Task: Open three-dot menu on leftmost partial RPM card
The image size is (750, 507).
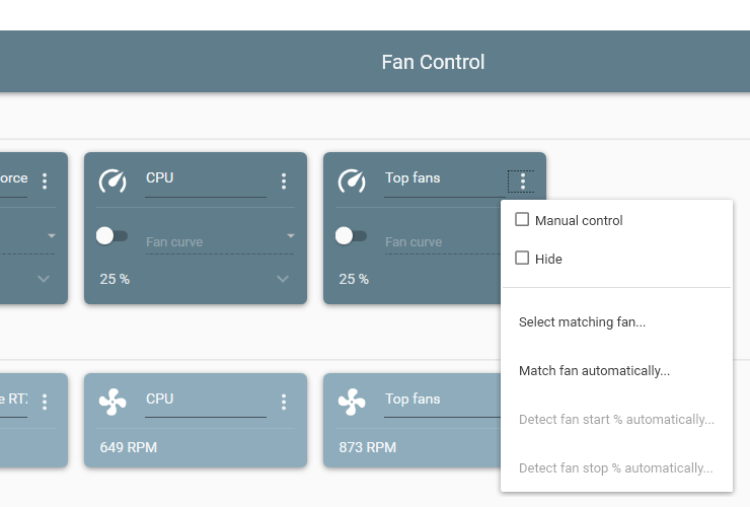Action: click(44, 402)
